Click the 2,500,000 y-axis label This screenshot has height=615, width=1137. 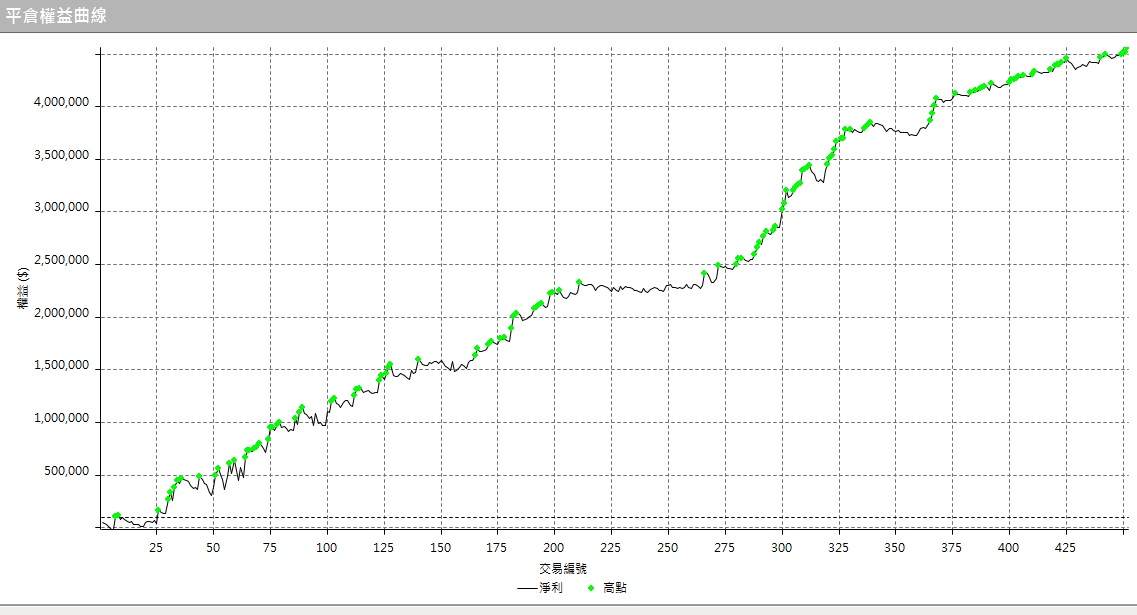point(62,260)
